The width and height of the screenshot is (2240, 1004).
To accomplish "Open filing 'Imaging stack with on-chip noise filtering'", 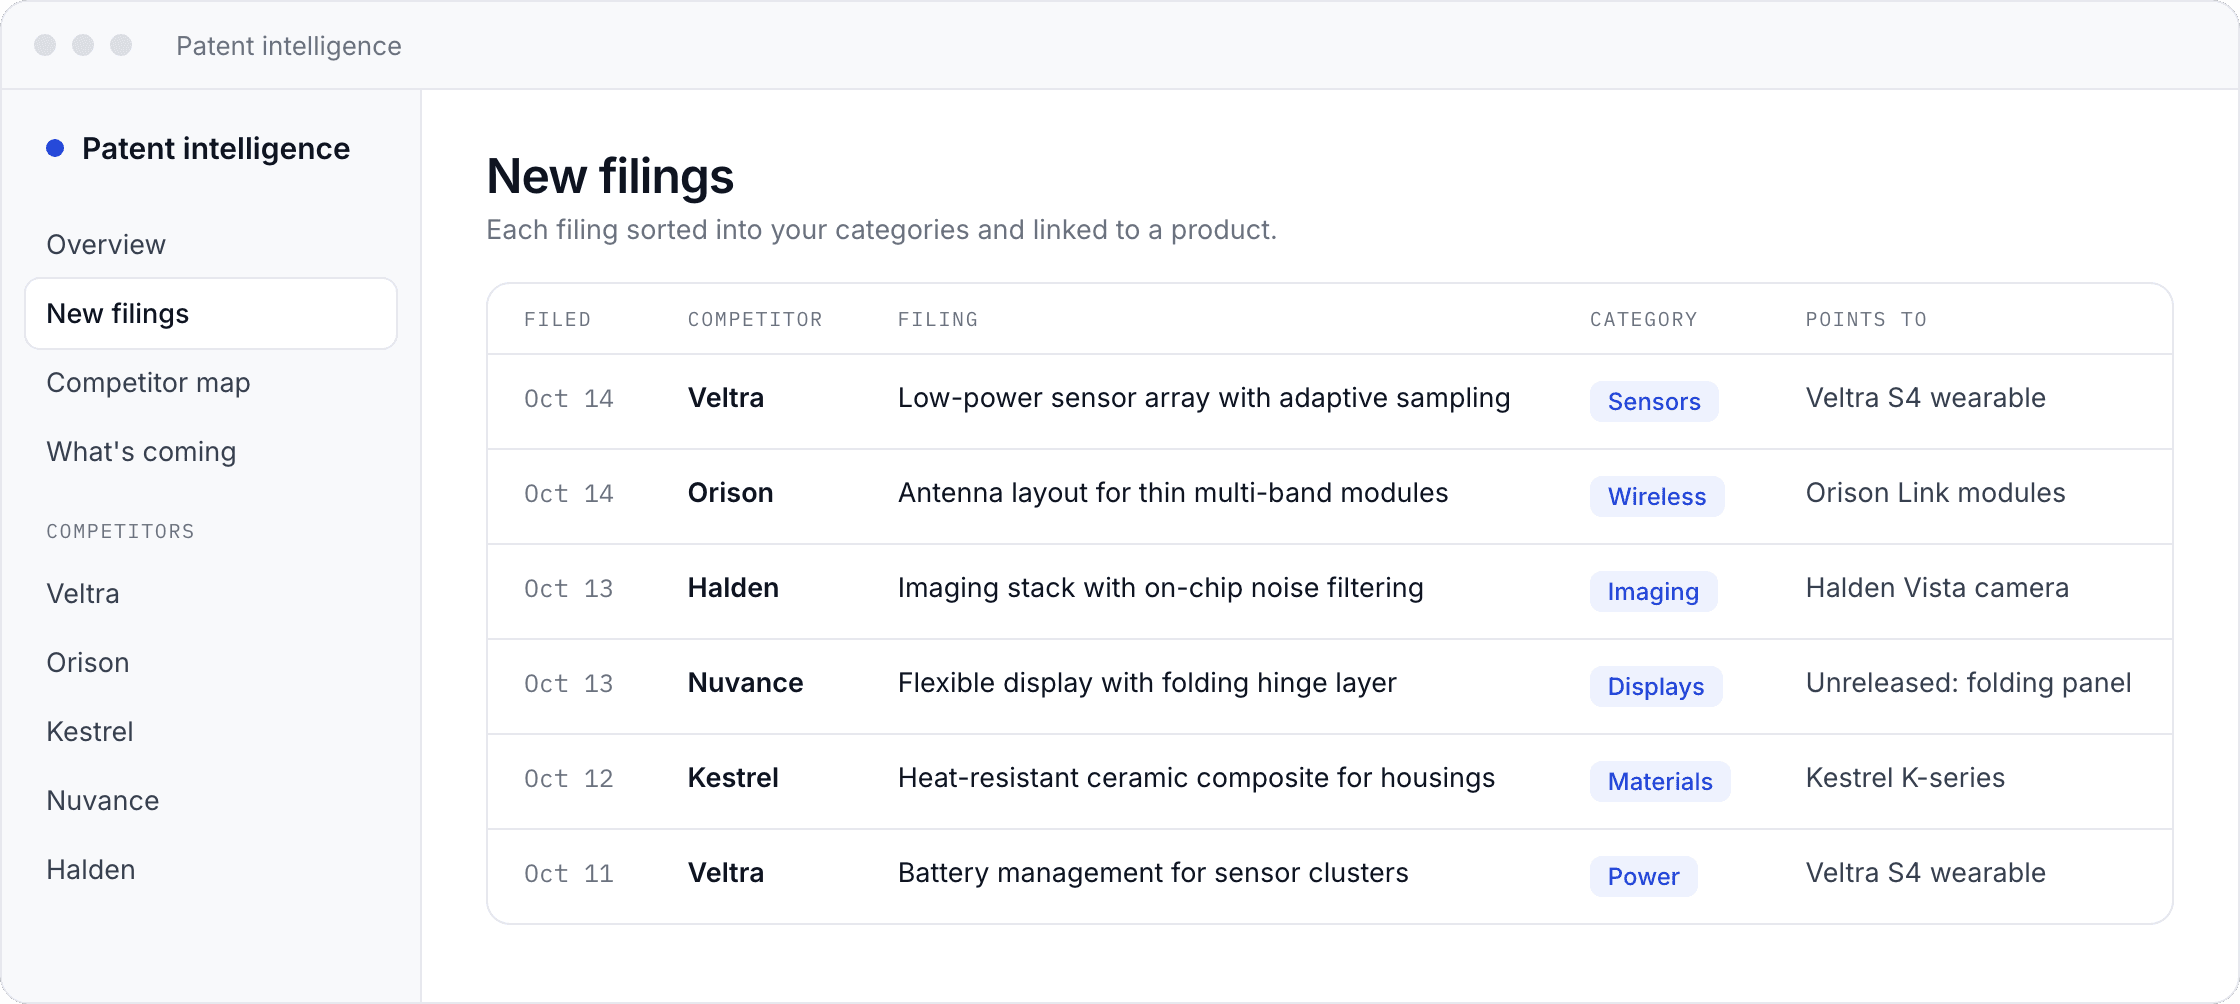I will coord(1160,588).
